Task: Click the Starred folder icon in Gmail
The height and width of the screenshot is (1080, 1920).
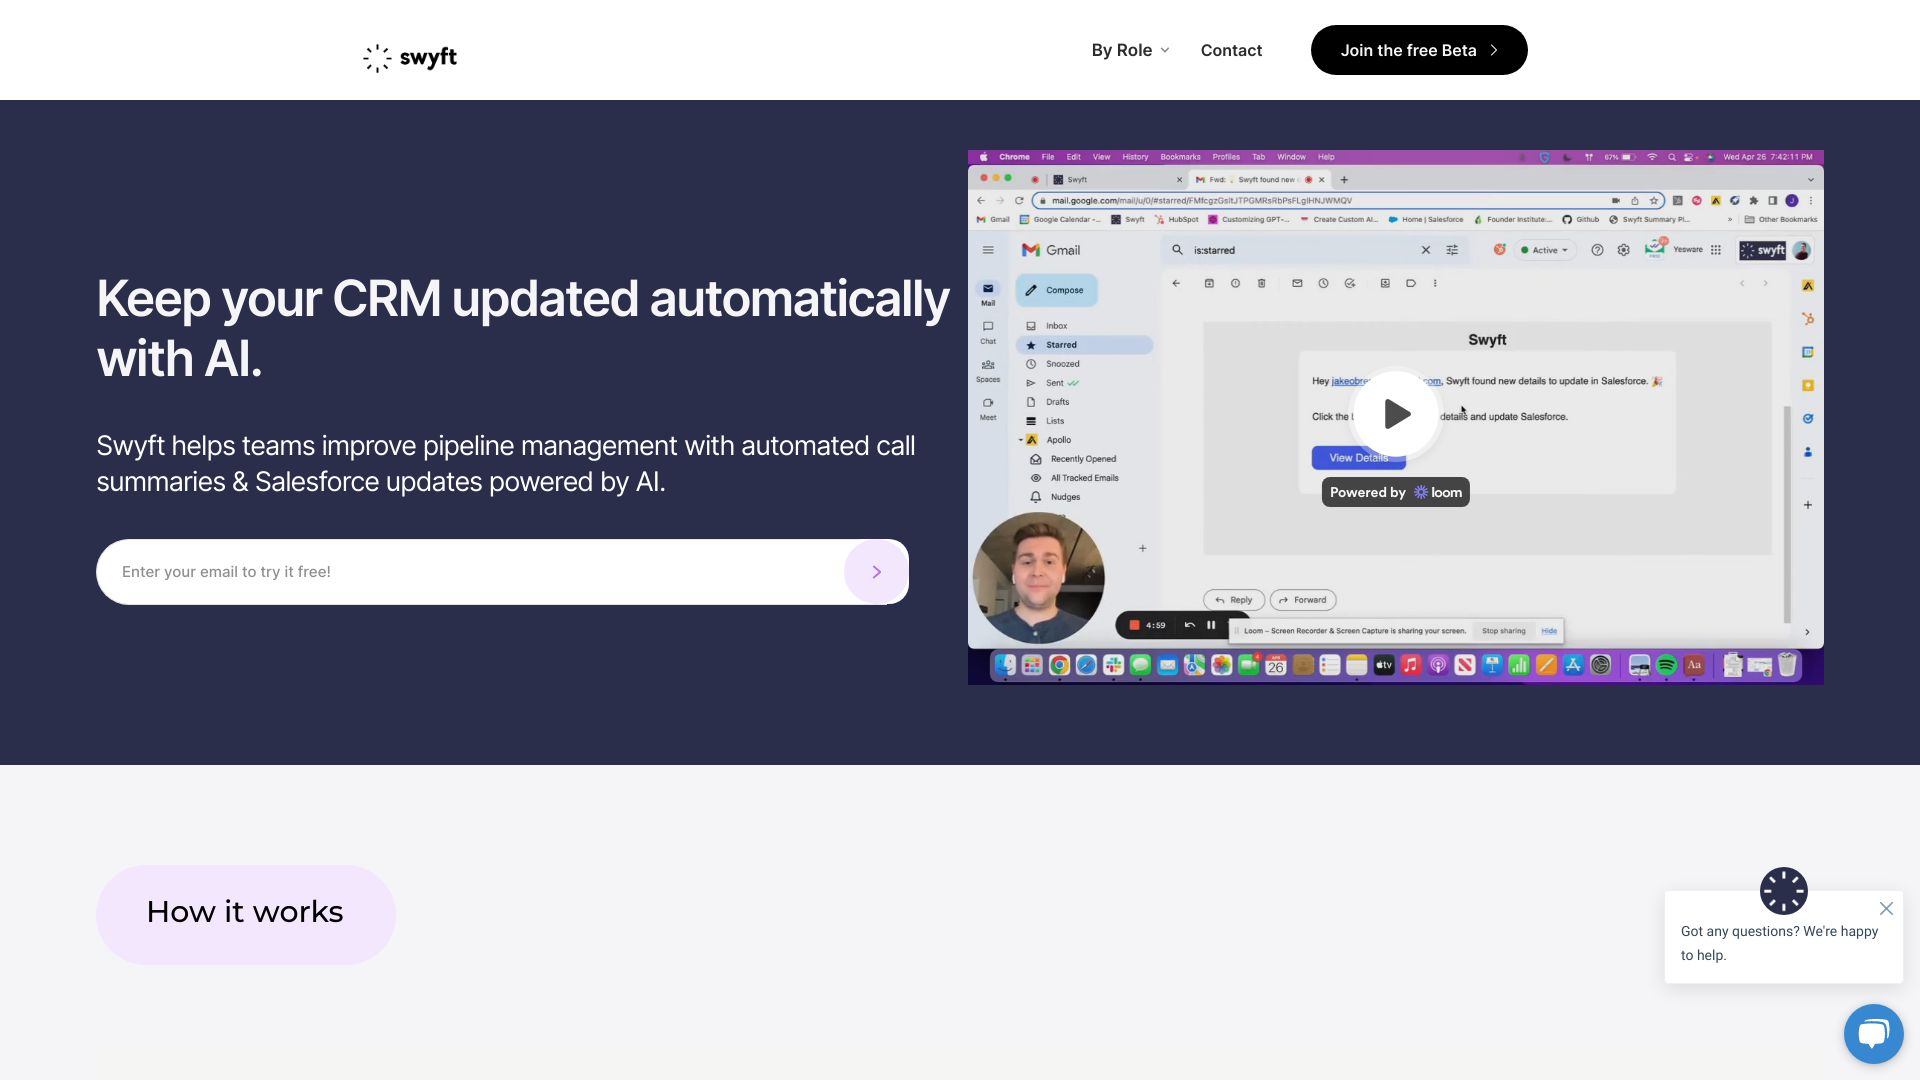Action: coord(1033,344)
